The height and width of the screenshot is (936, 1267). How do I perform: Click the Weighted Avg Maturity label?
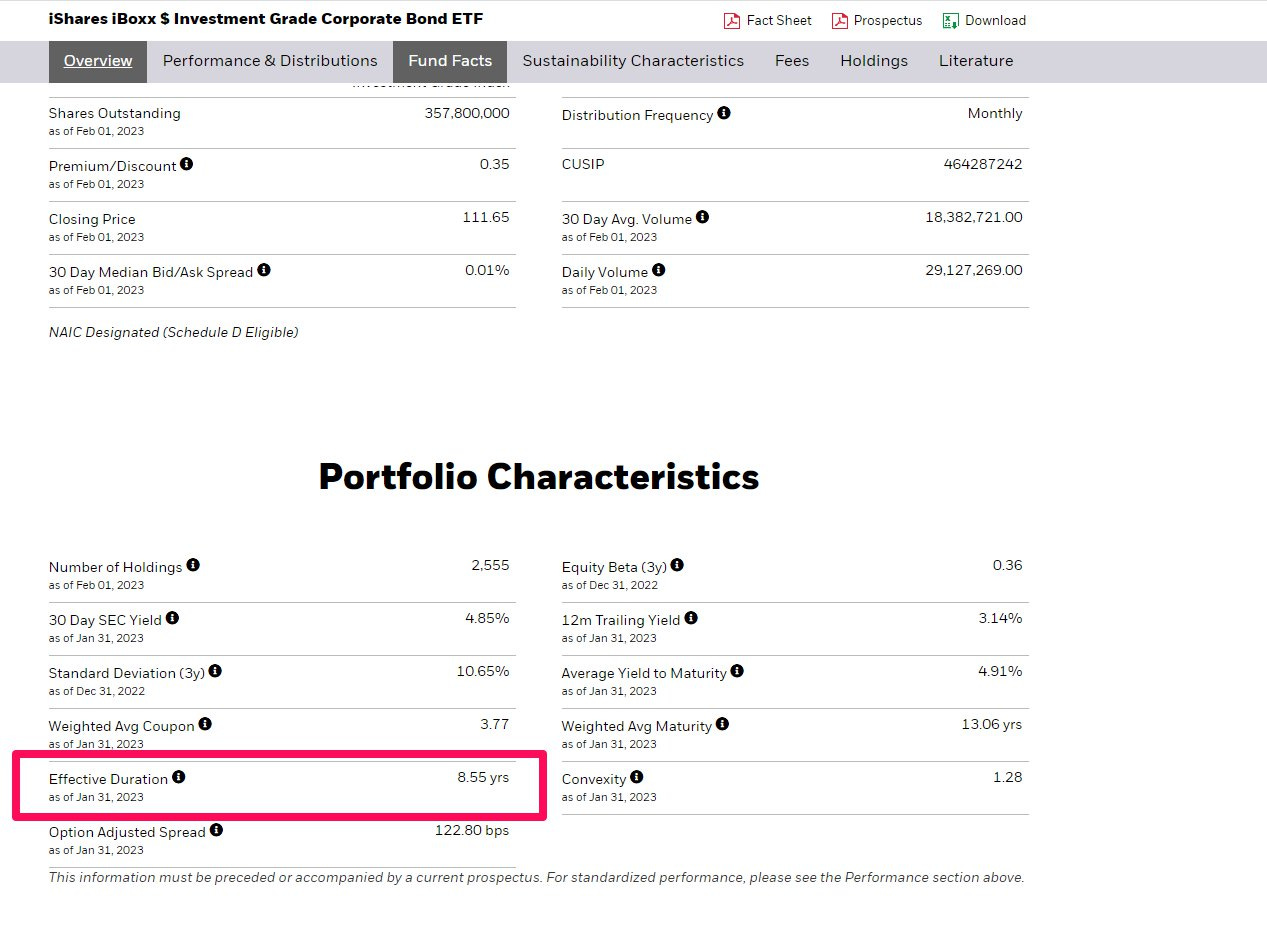636,726
